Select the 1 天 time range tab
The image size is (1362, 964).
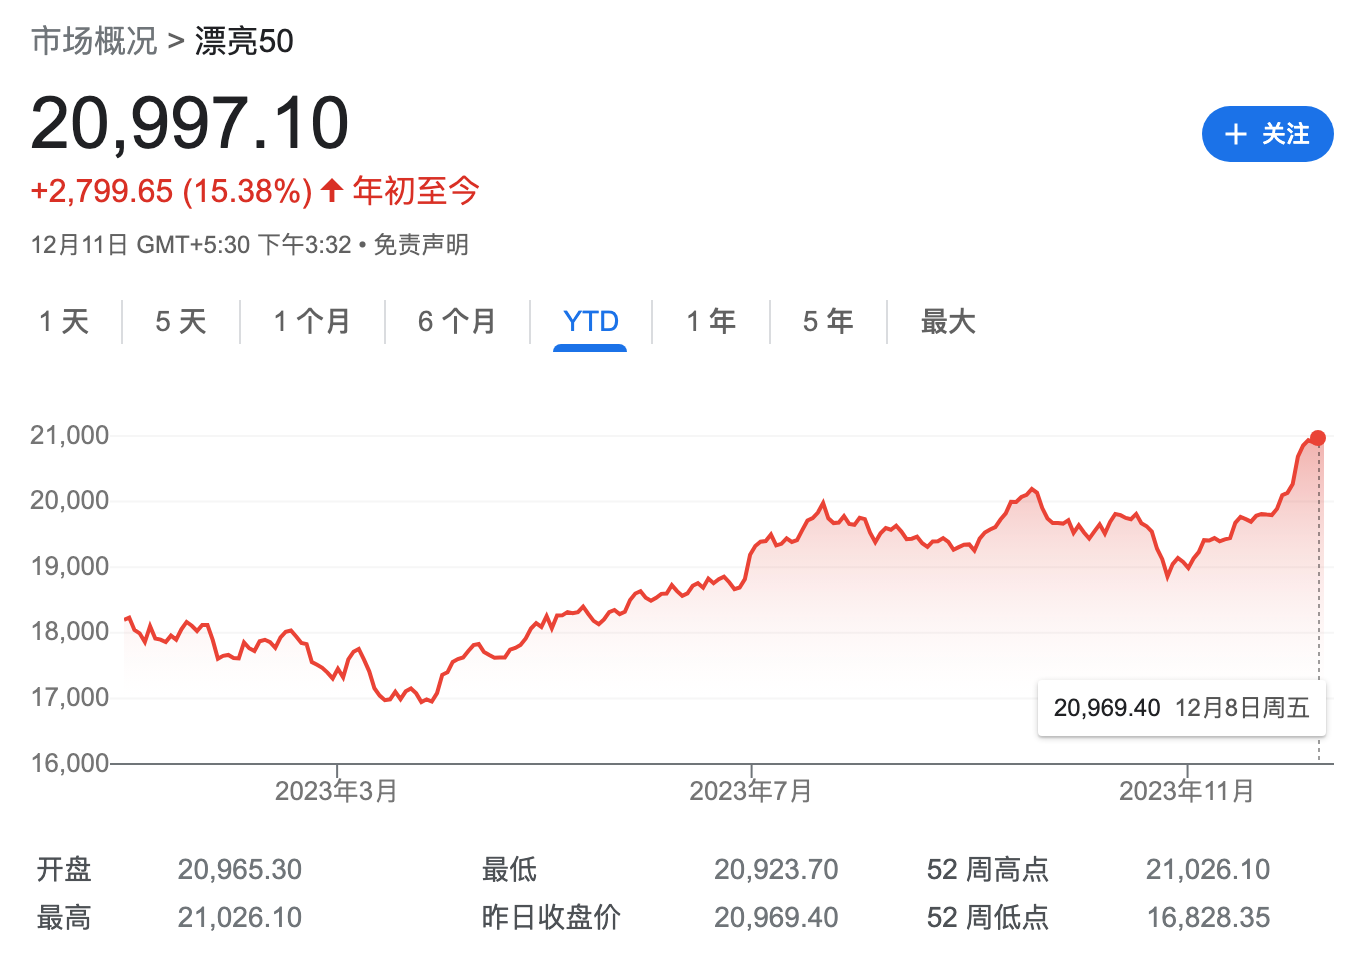(64, 321)
